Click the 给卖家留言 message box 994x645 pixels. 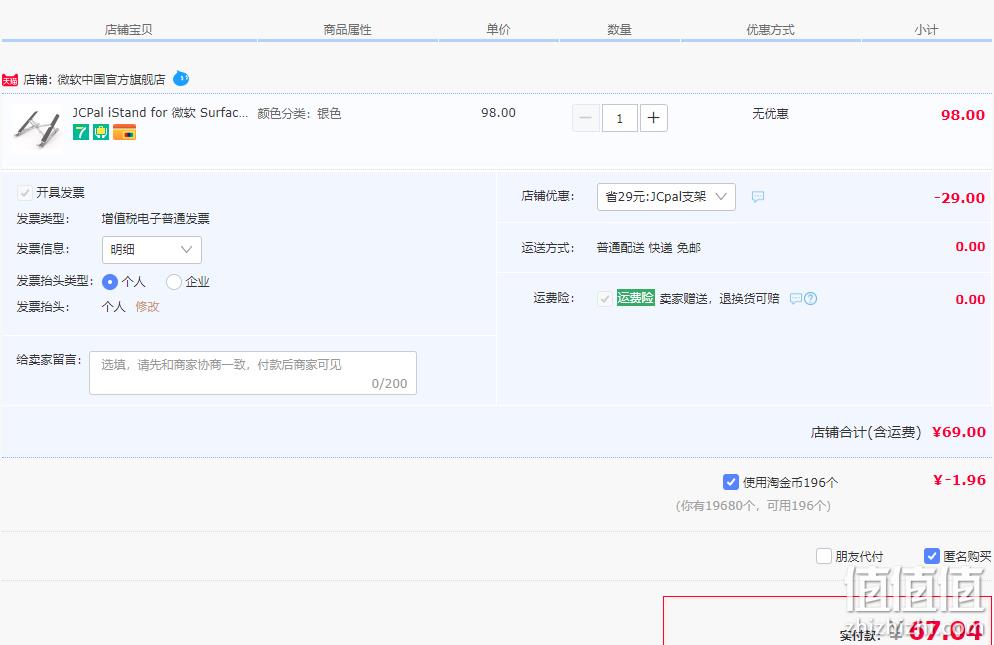coord(253,373)
